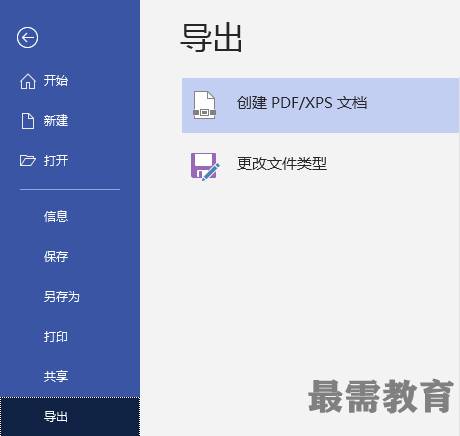The height and width of the screenshot is (436, 460).
Task: Click the open folder icon beside 打开
Action: (28, 160)
